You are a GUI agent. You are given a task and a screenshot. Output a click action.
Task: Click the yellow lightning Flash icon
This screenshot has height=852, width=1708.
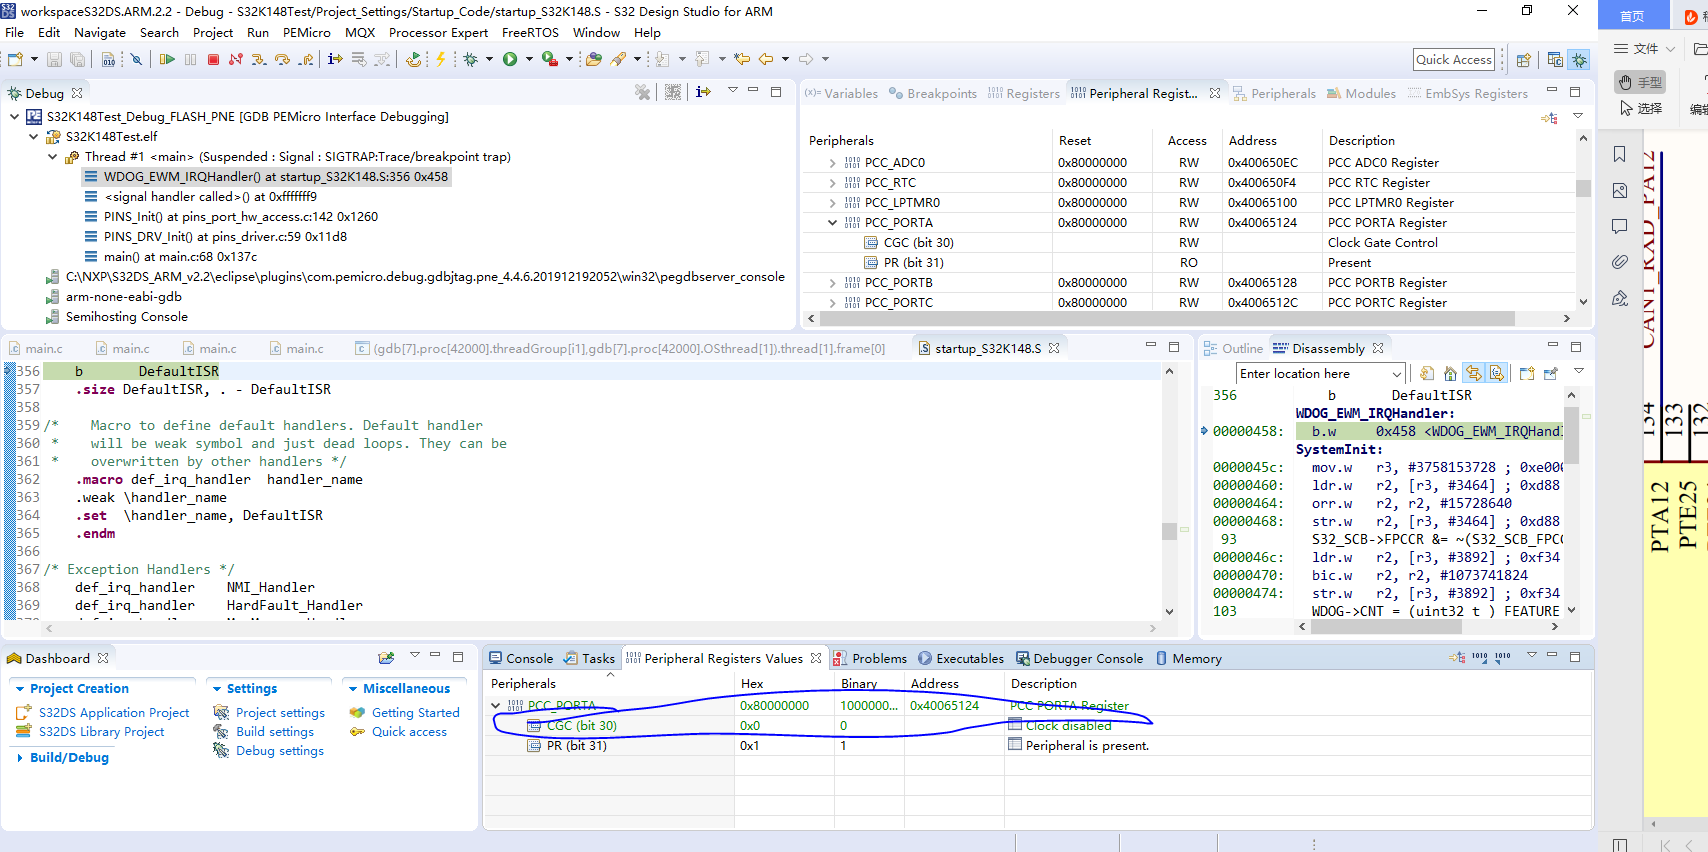click(x=440, y=60)
